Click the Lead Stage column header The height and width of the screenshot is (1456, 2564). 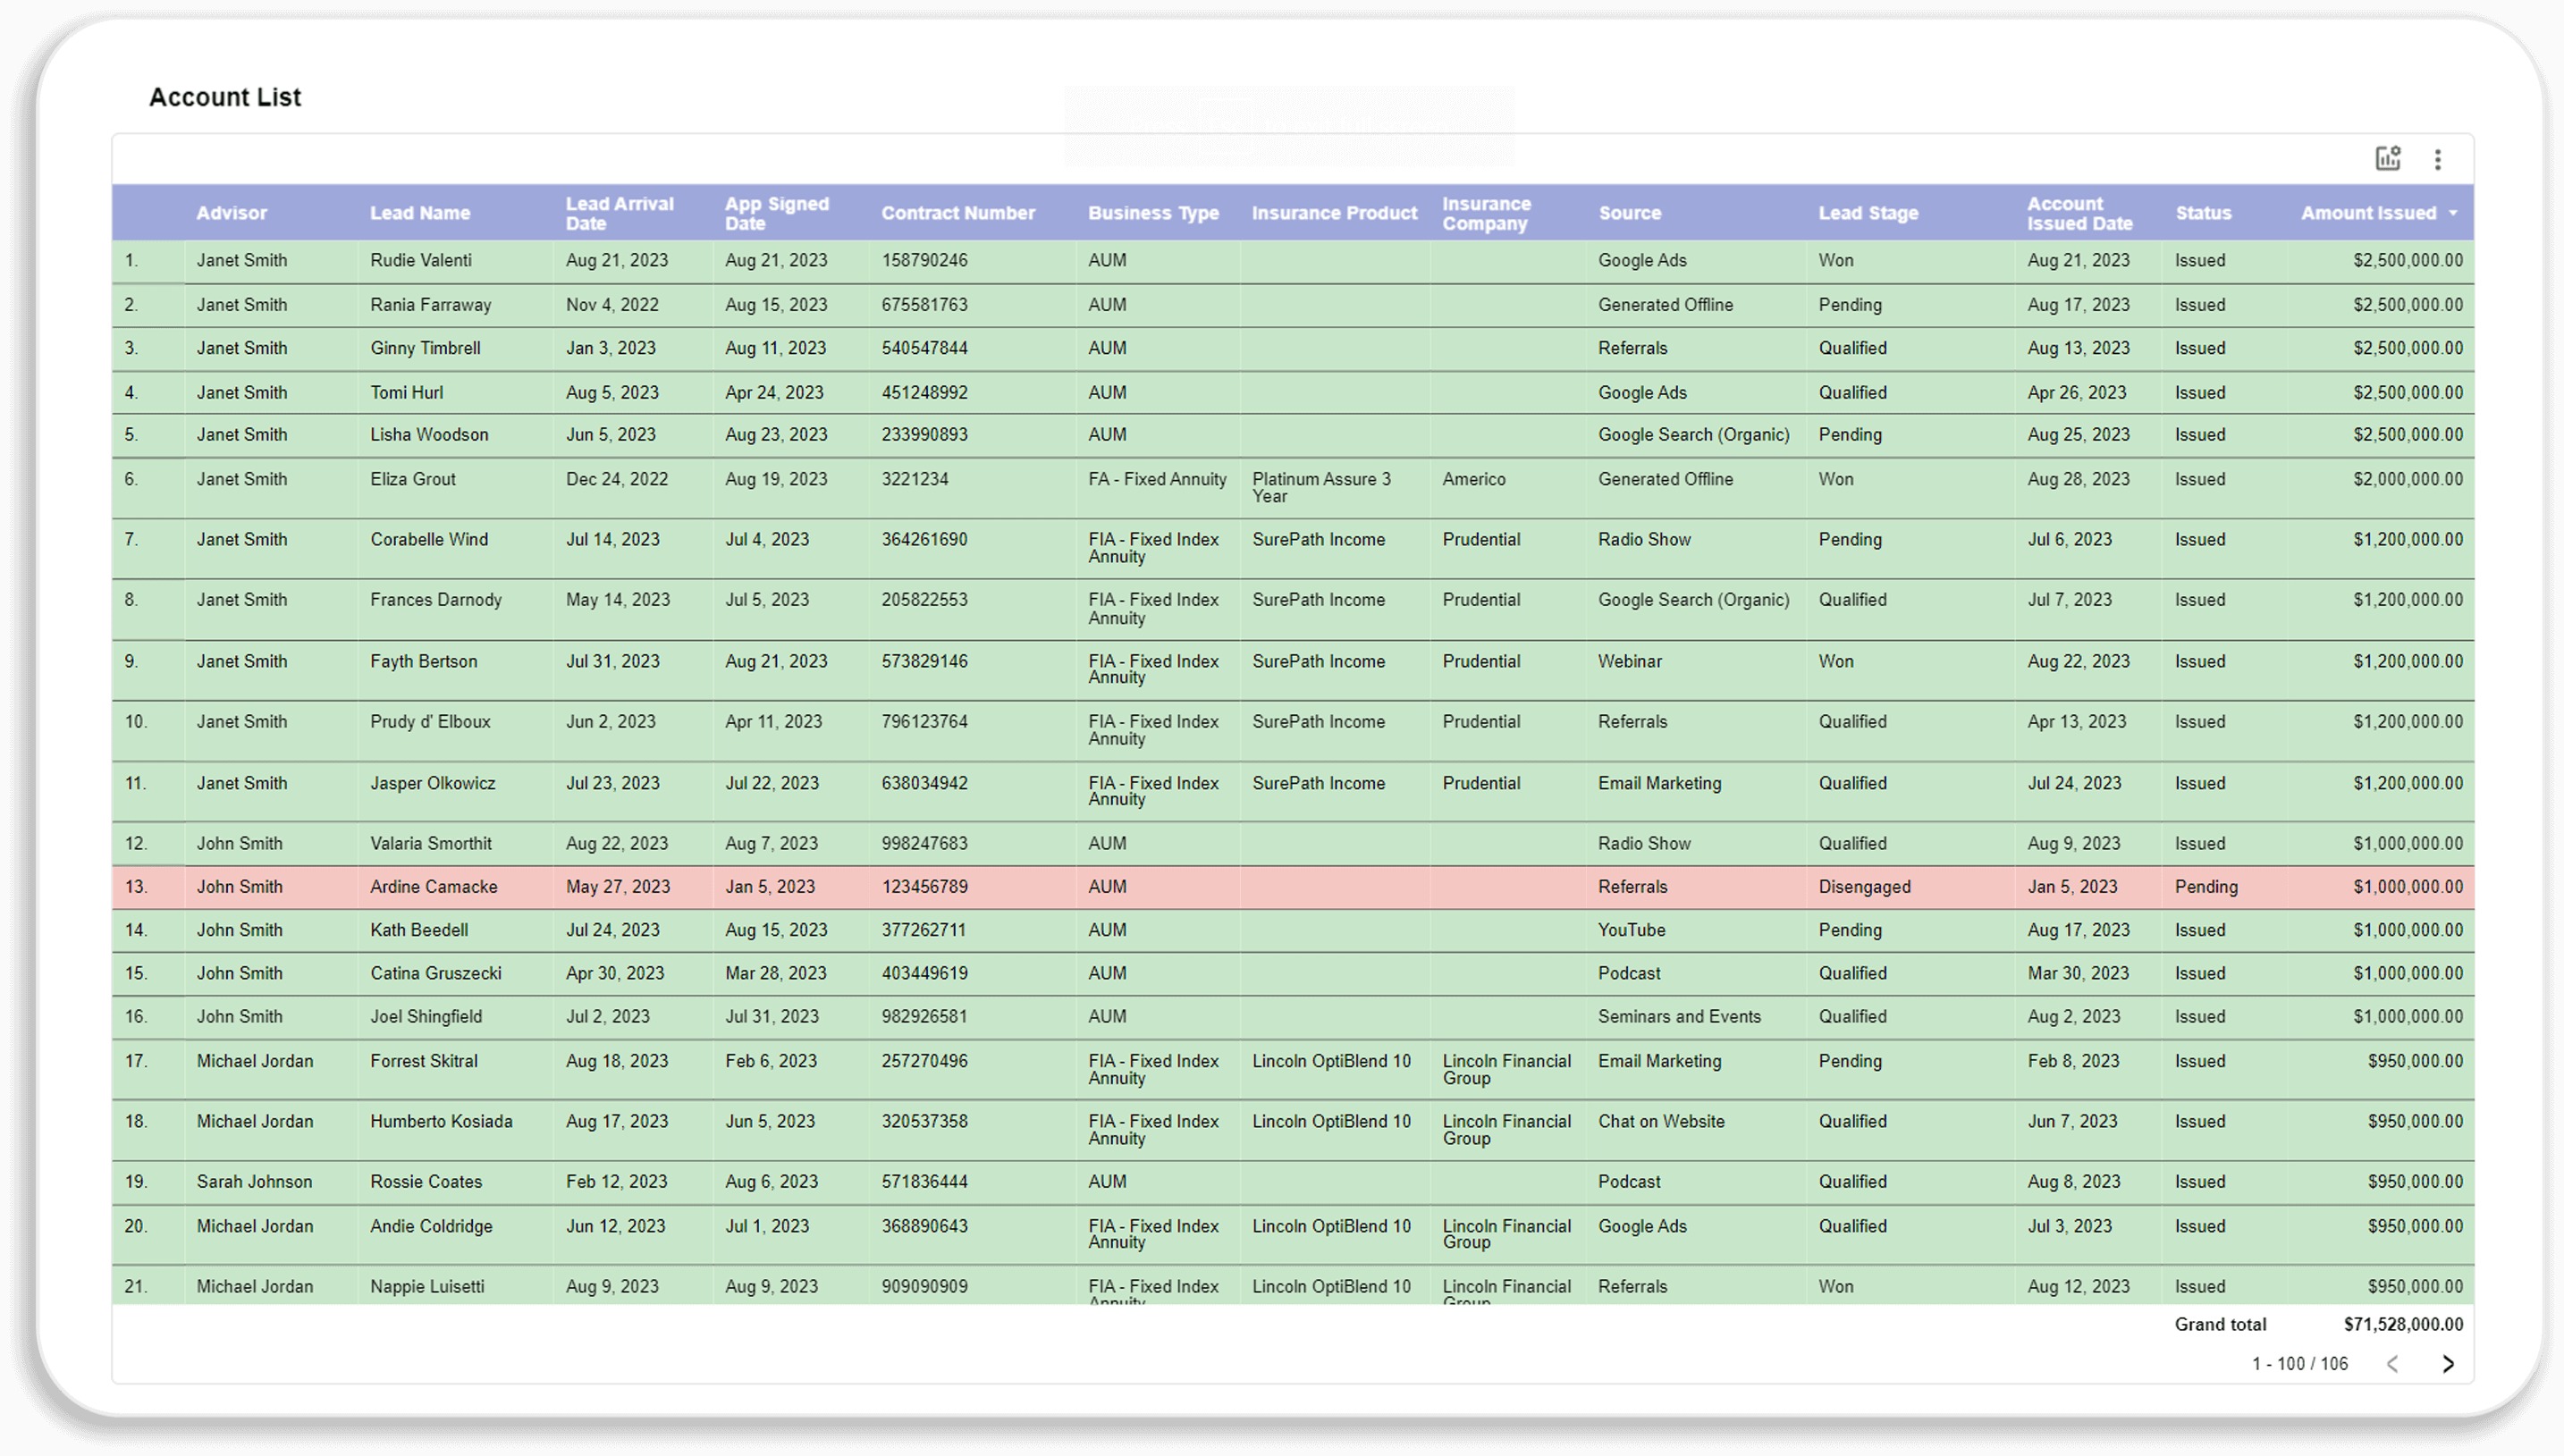[x=1868, y=213]
